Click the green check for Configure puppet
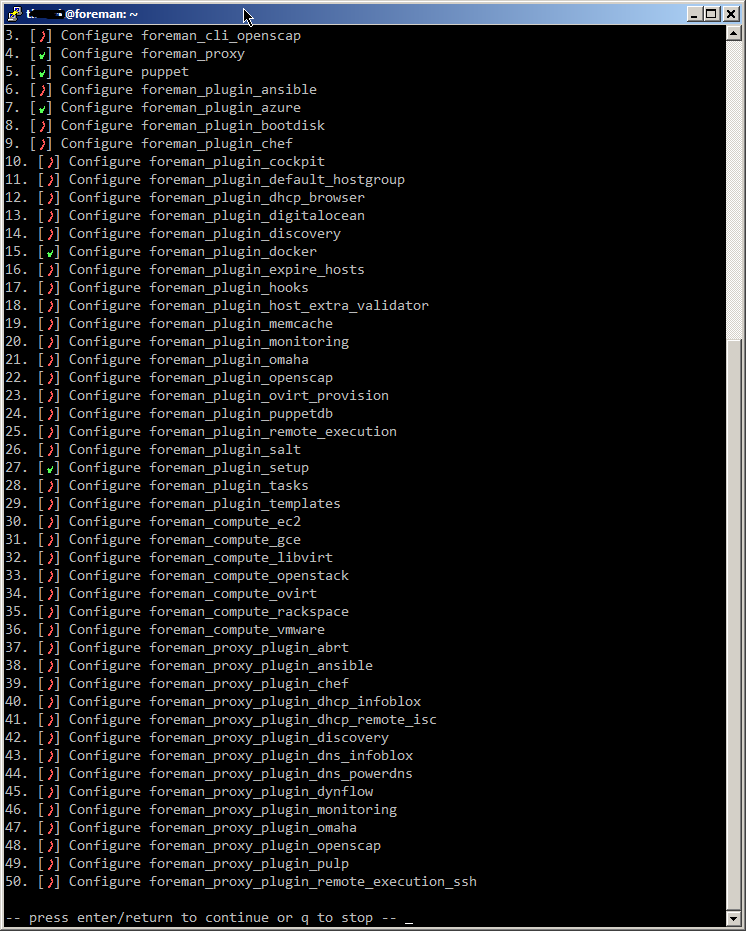 [42, 72]
